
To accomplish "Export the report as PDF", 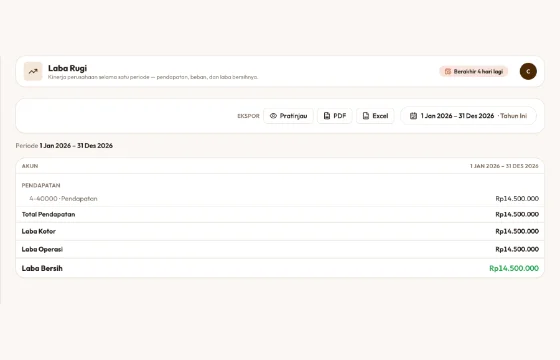I will pos(335,116).
